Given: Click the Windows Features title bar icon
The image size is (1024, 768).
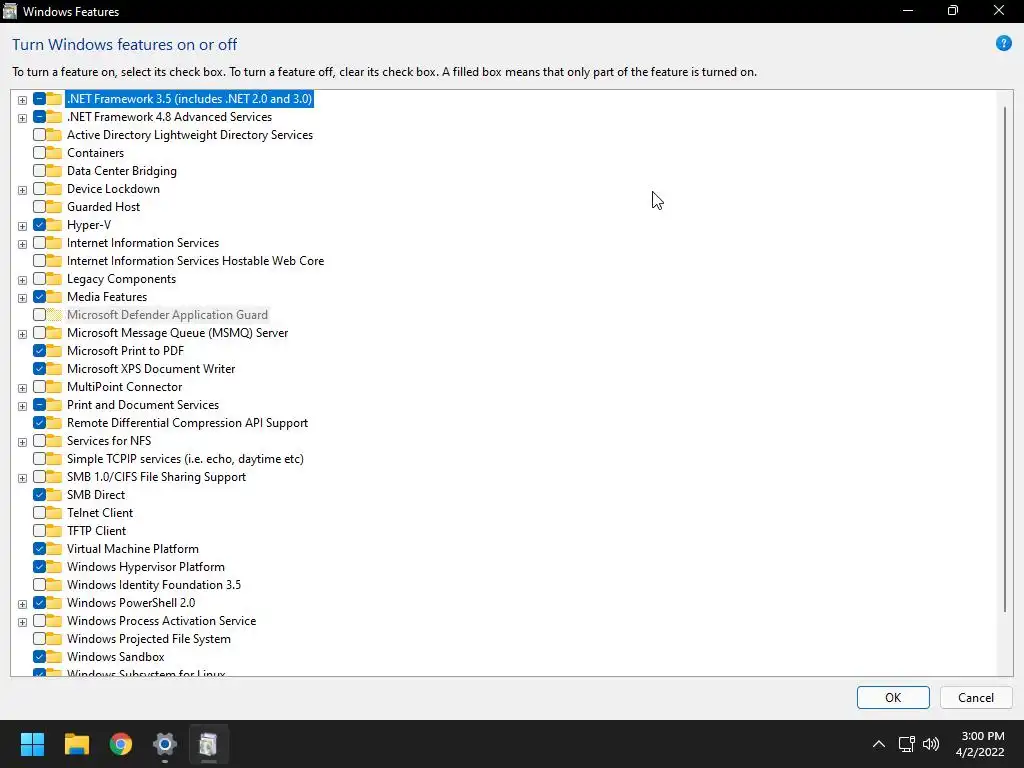Looking at the screenshot, I should click(x=10, y=11).
